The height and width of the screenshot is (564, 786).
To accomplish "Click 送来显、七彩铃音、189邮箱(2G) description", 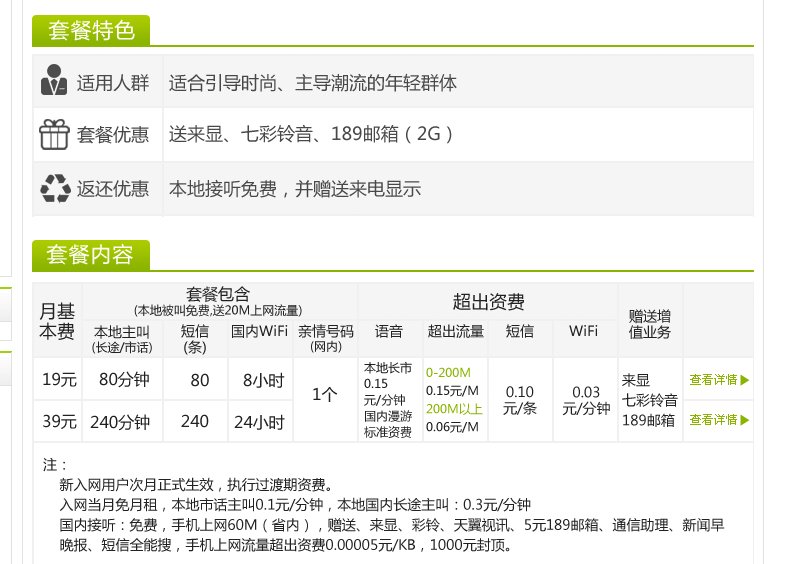I will tap(311, 134).
